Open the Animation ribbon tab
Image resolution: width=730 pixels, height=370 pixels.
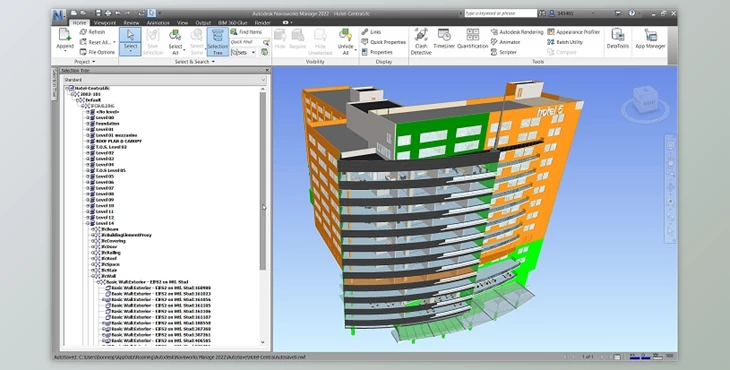(x=158, y=22)
